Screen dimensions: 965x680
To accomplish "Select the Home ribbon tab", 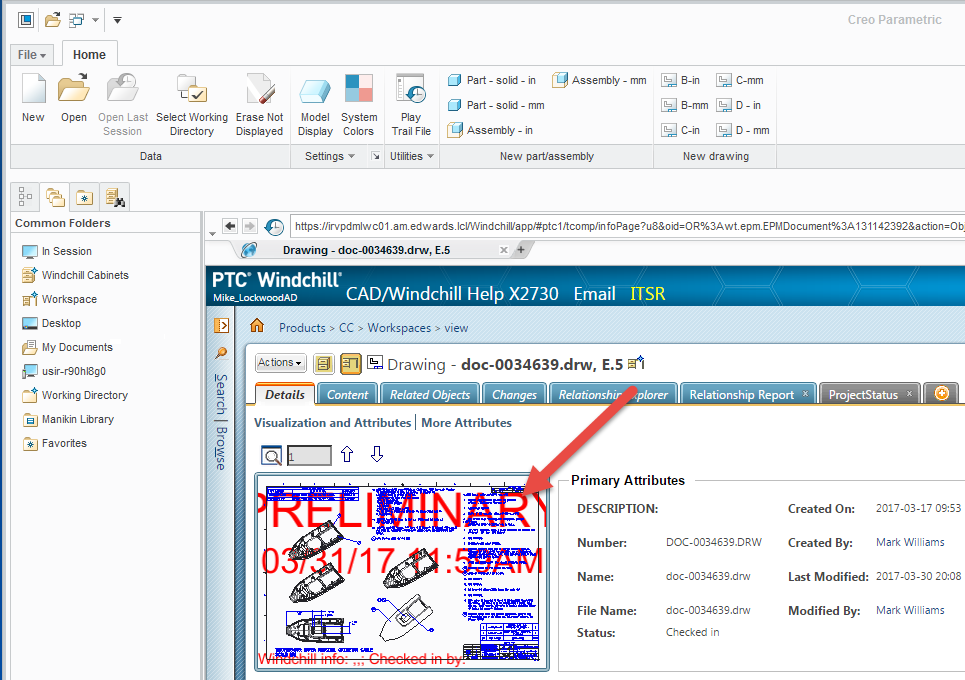I will pos(89,55).
